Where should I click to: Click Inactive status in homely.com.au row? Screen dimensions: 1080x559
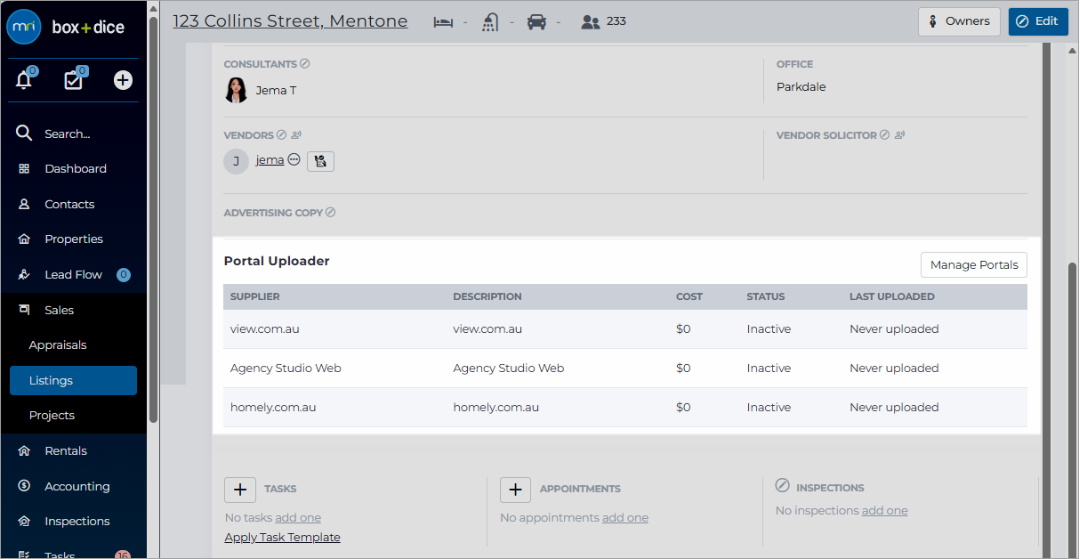[769, 408]
